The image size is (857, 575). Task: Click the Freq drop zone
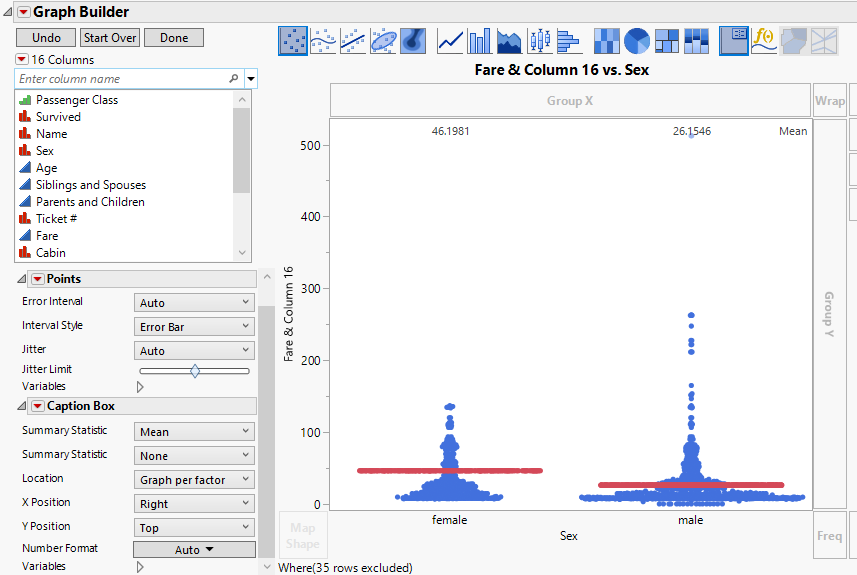point(830,536)
